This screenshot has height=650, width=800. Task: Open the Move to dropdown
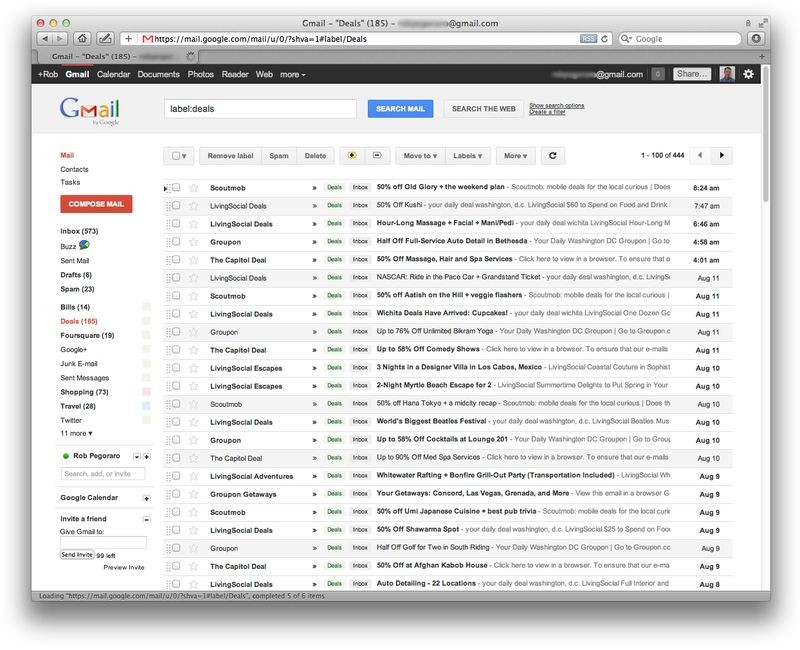[420, 156]
